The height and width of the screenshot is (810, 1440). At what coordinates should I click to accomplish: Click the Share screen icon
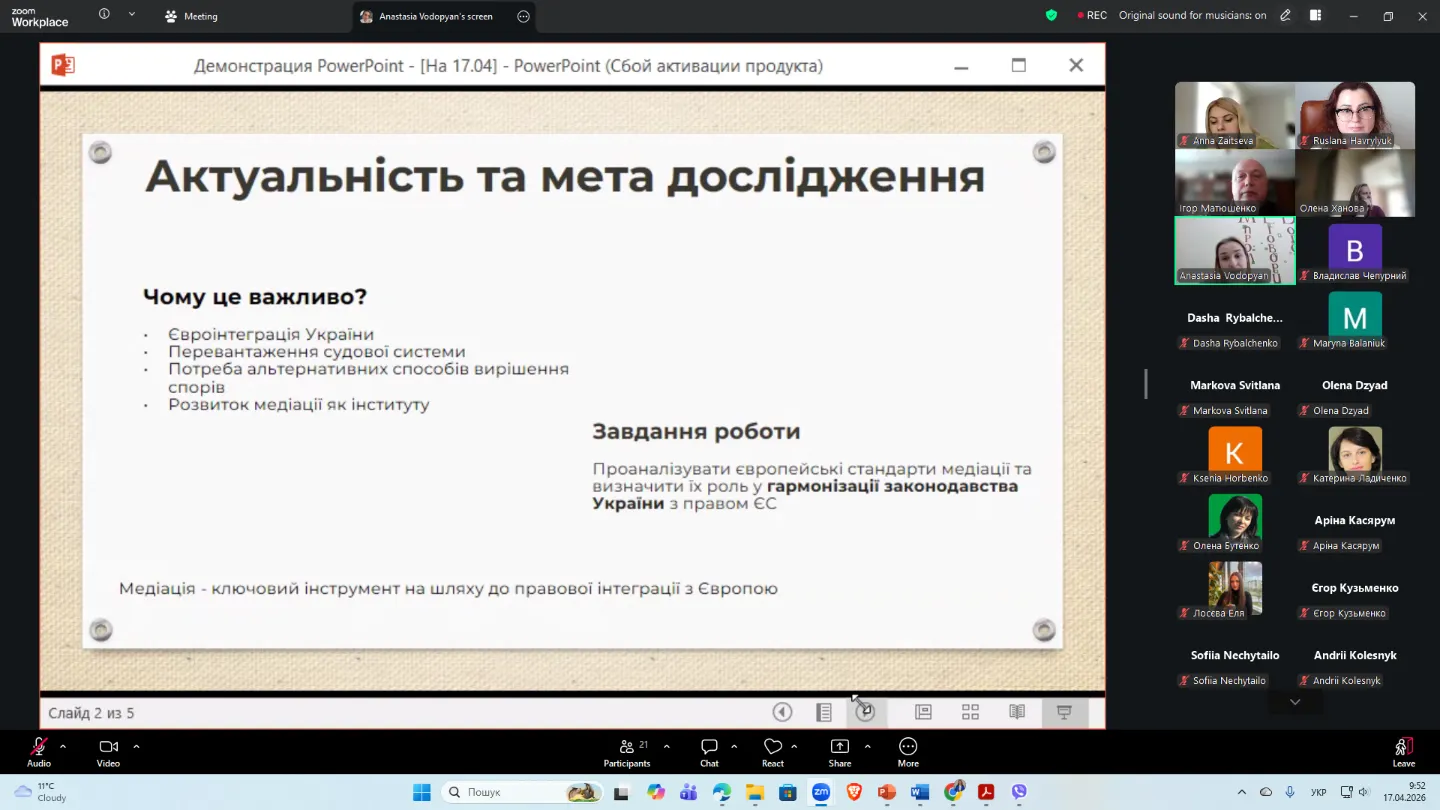tap(840, 752)
